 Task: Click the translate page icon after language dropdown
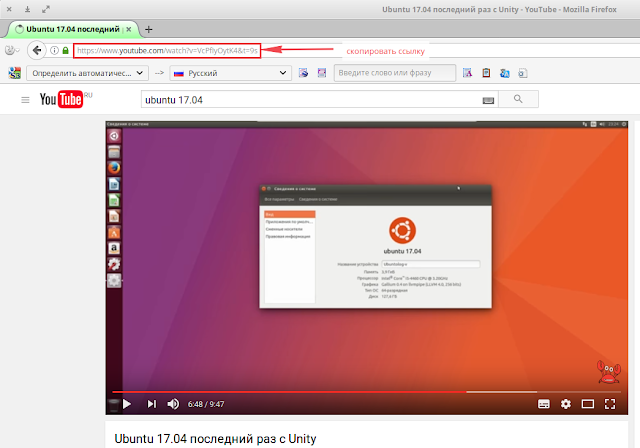click(x=303, y=73)
